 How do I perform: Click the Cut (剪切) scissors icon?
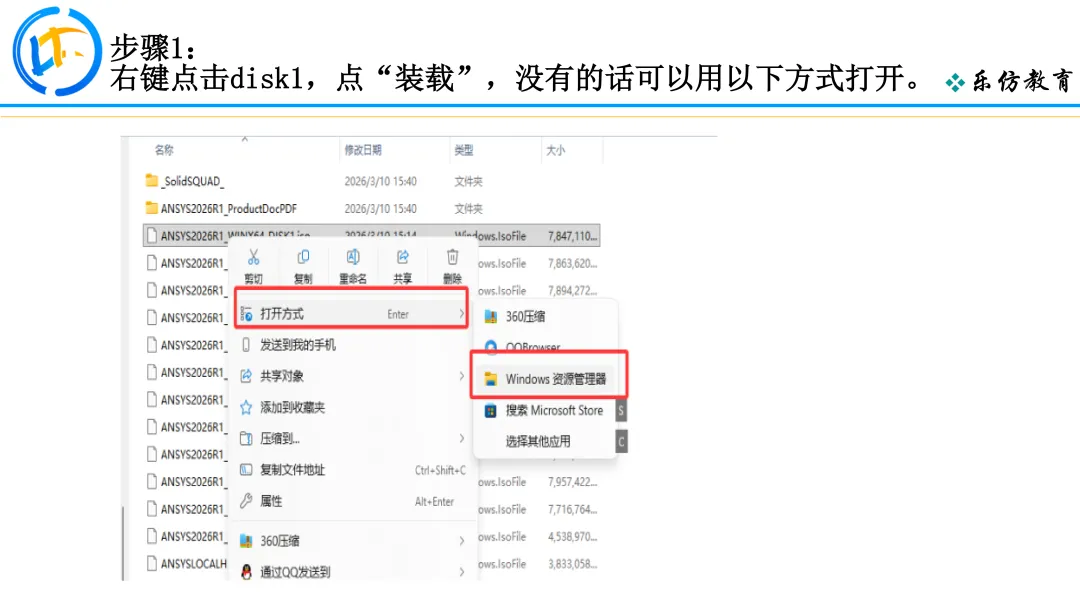(x=253, y=258)
